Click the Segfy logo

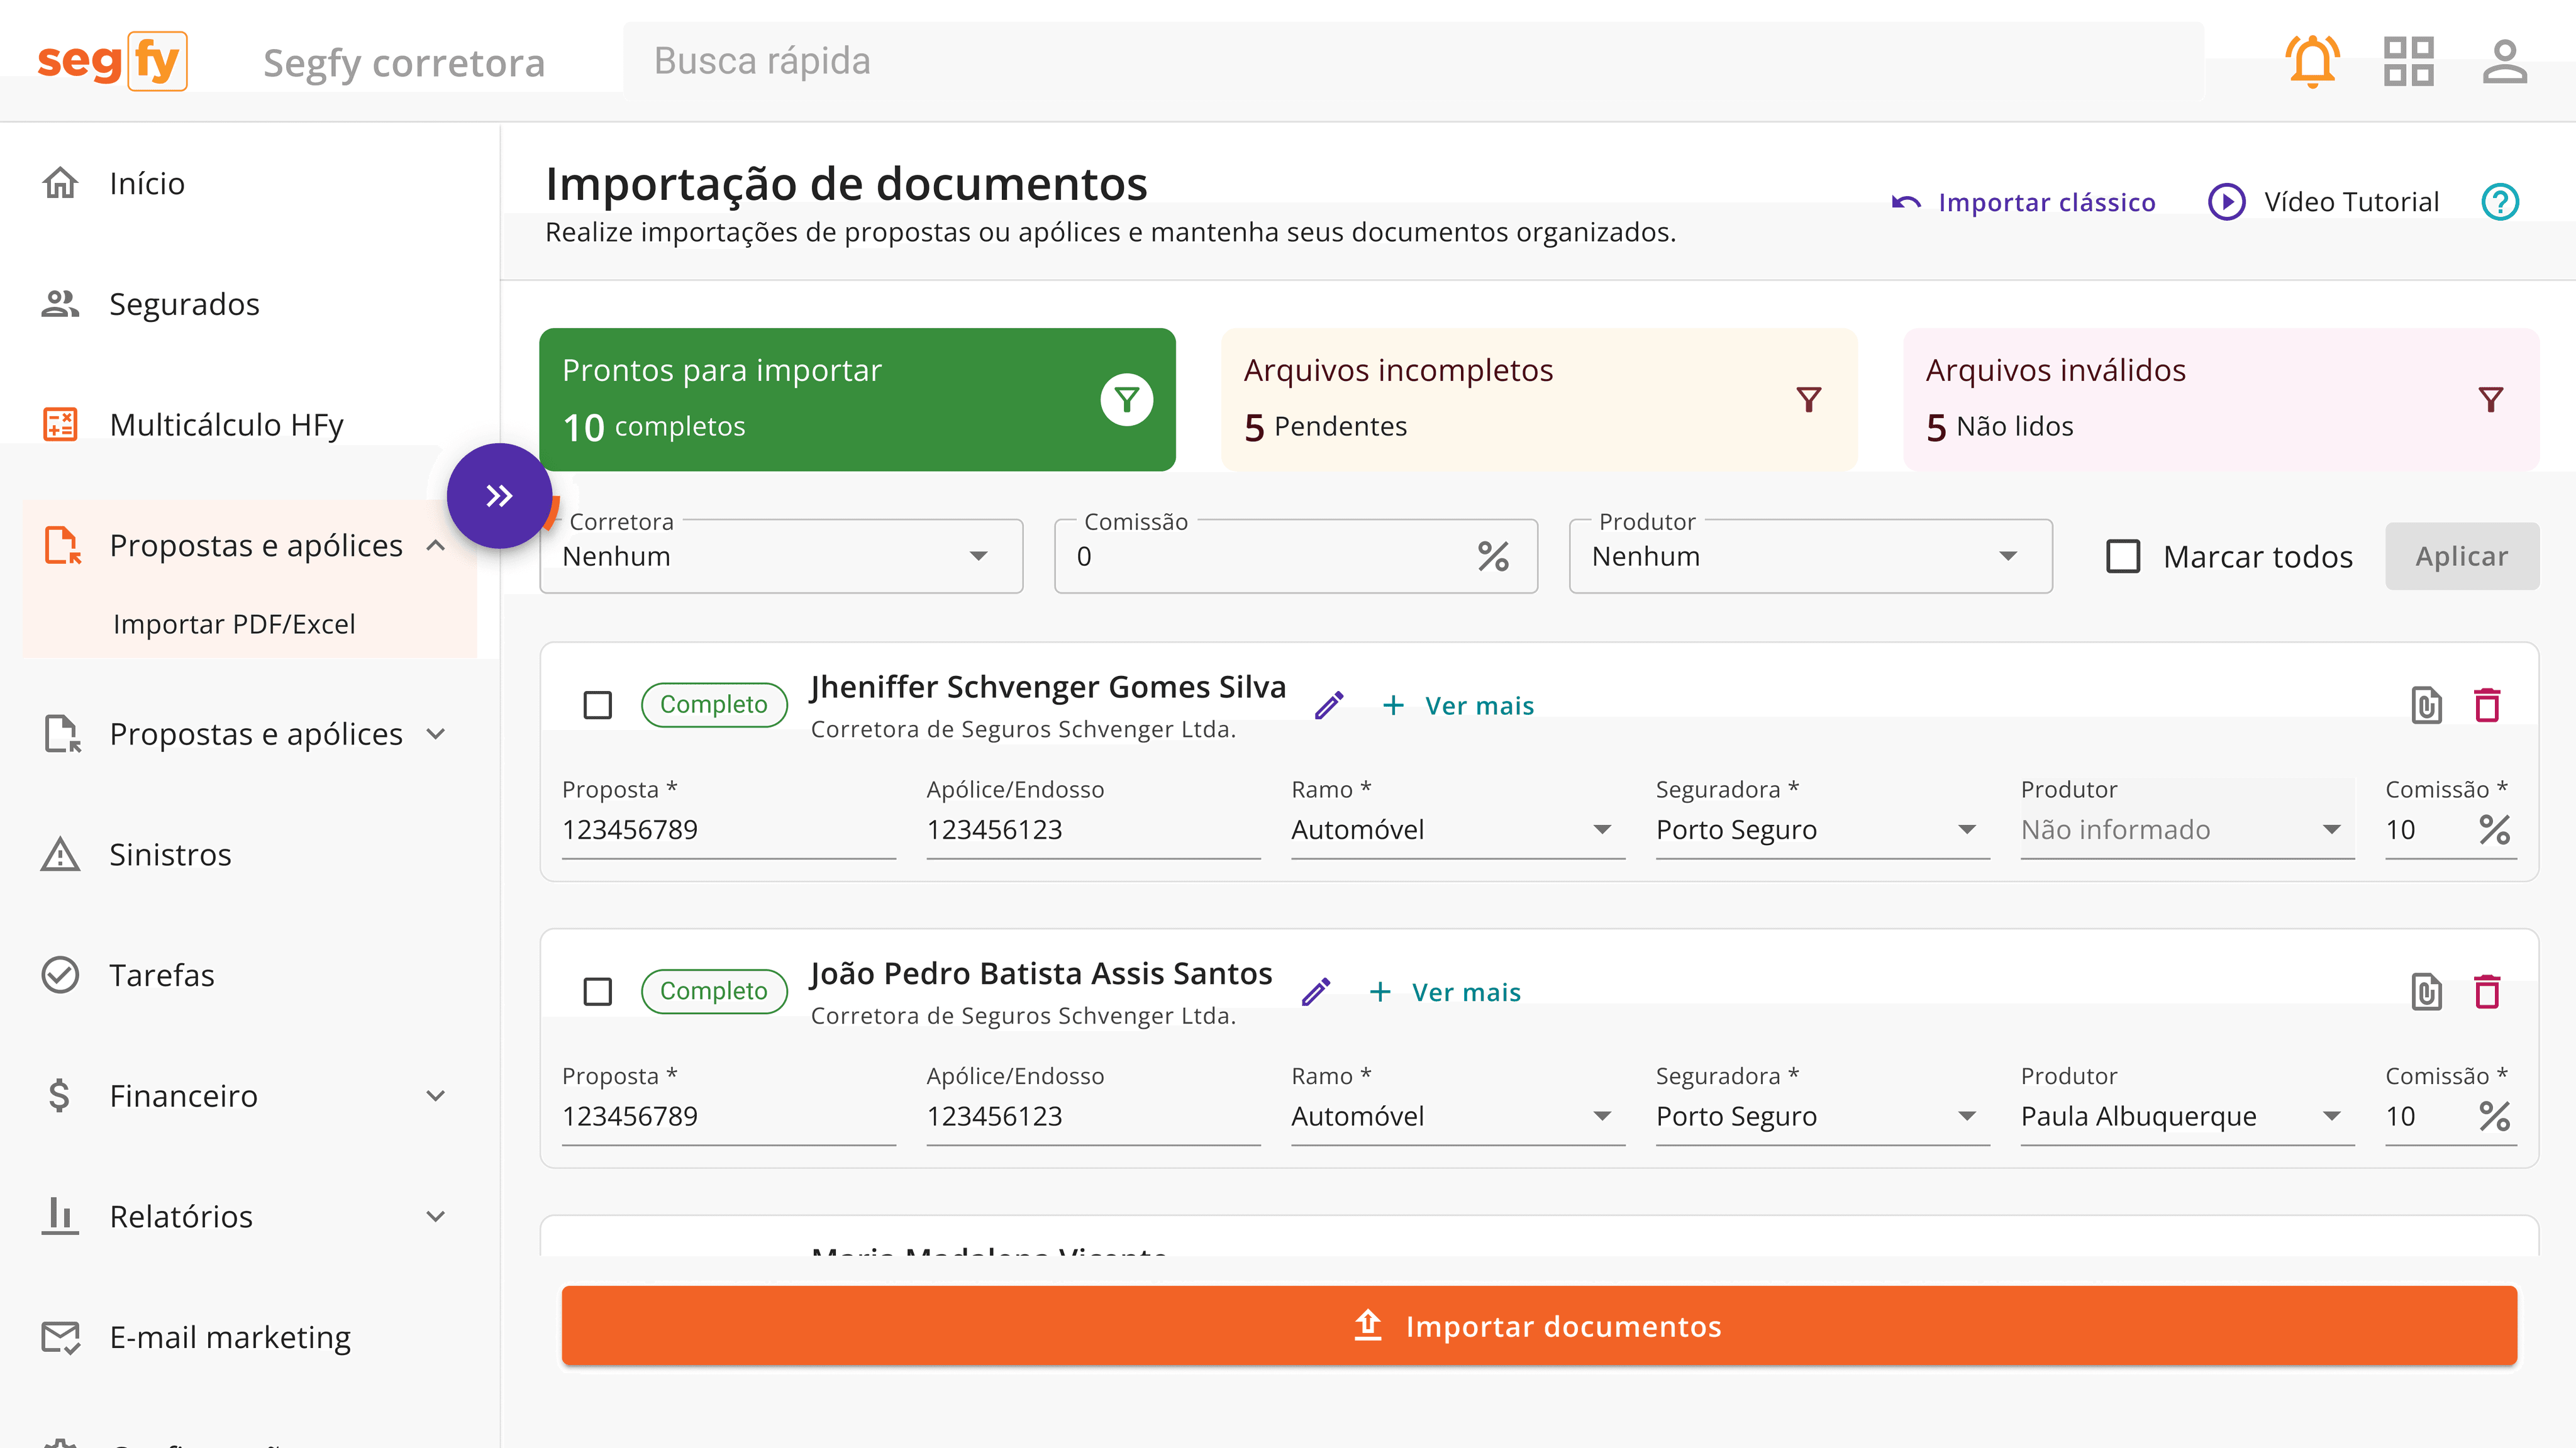coord(112,61)
